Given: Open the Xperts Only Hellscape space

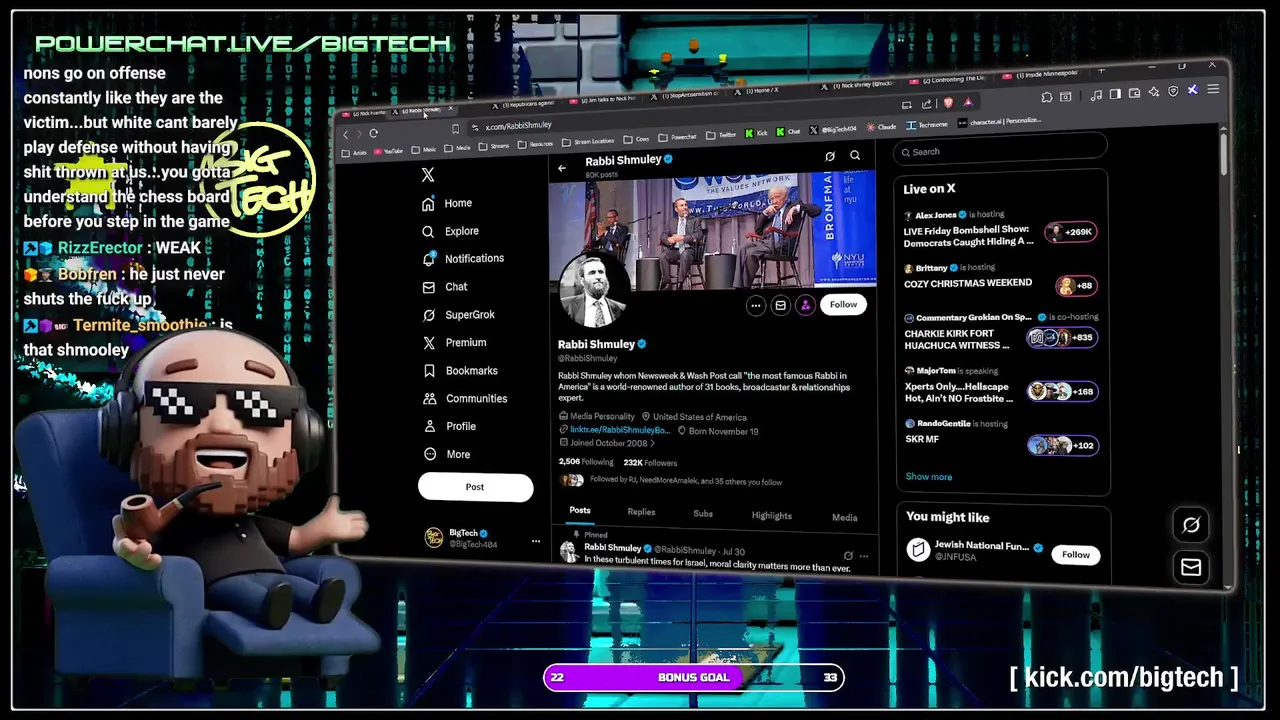Looking at the screenshot, I should click(x=958, y=393).
